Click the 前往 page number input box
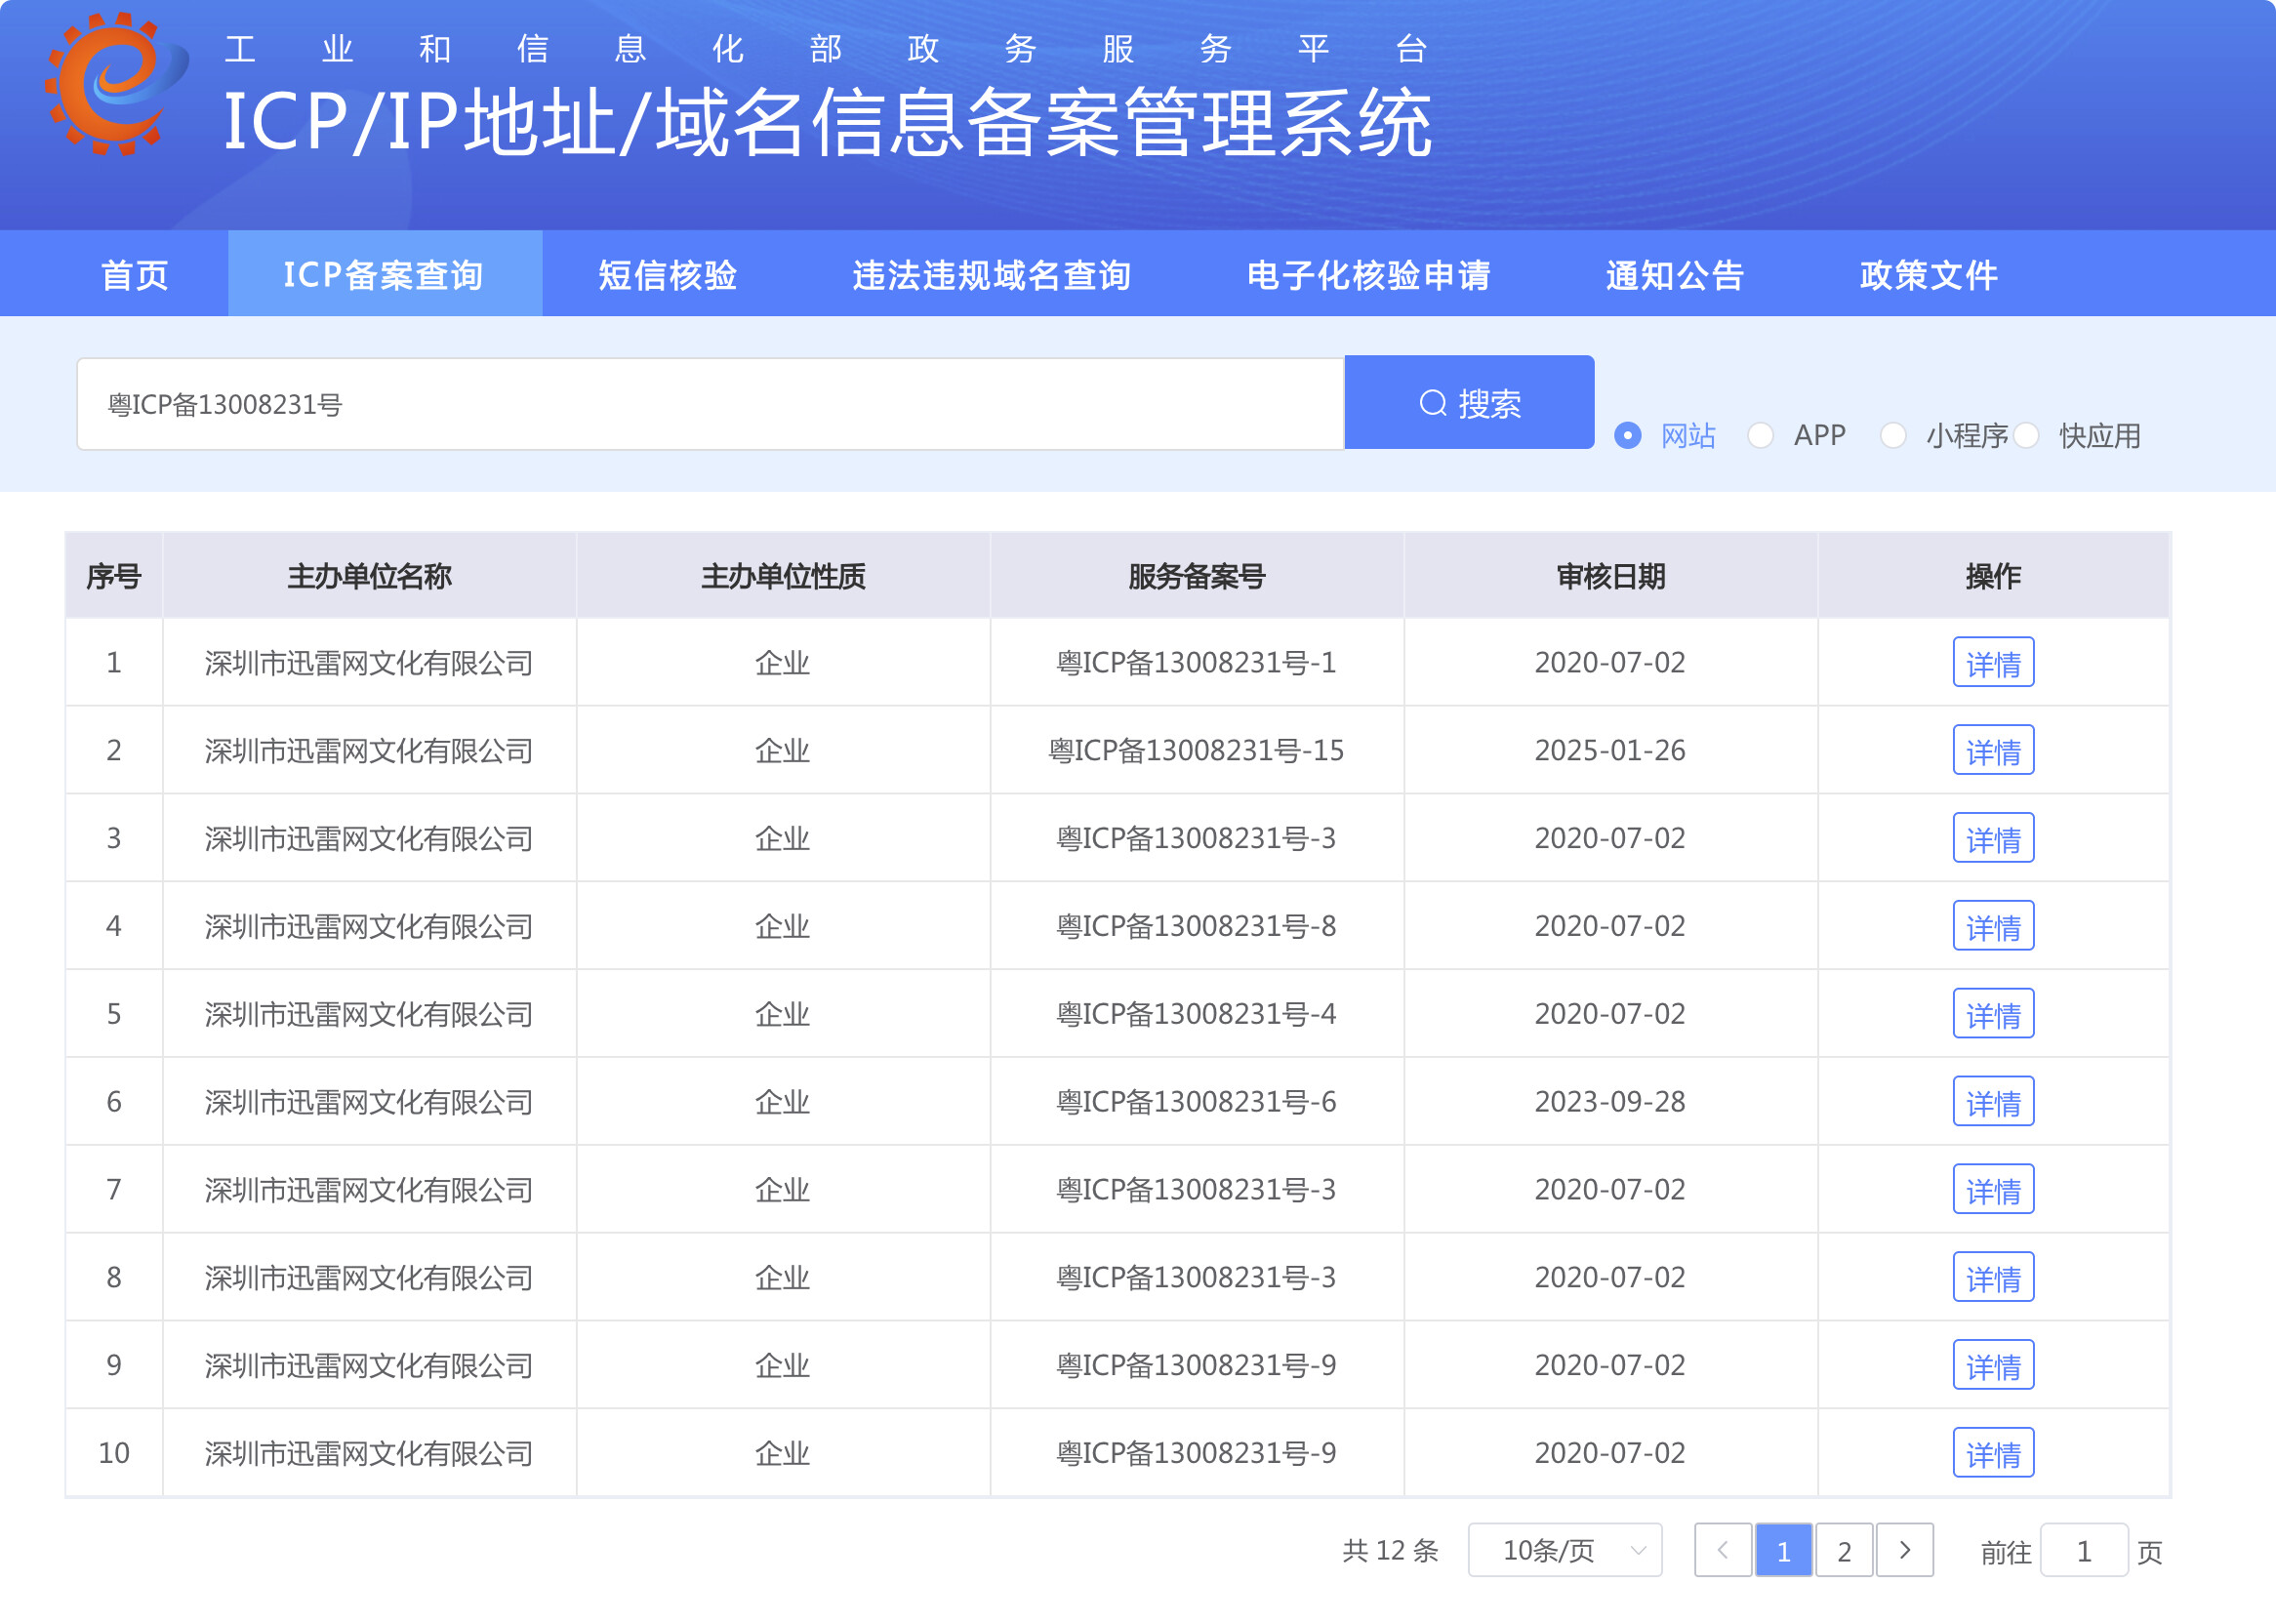This screenshot has height=1624, width=2276. pos(2083,1550)
